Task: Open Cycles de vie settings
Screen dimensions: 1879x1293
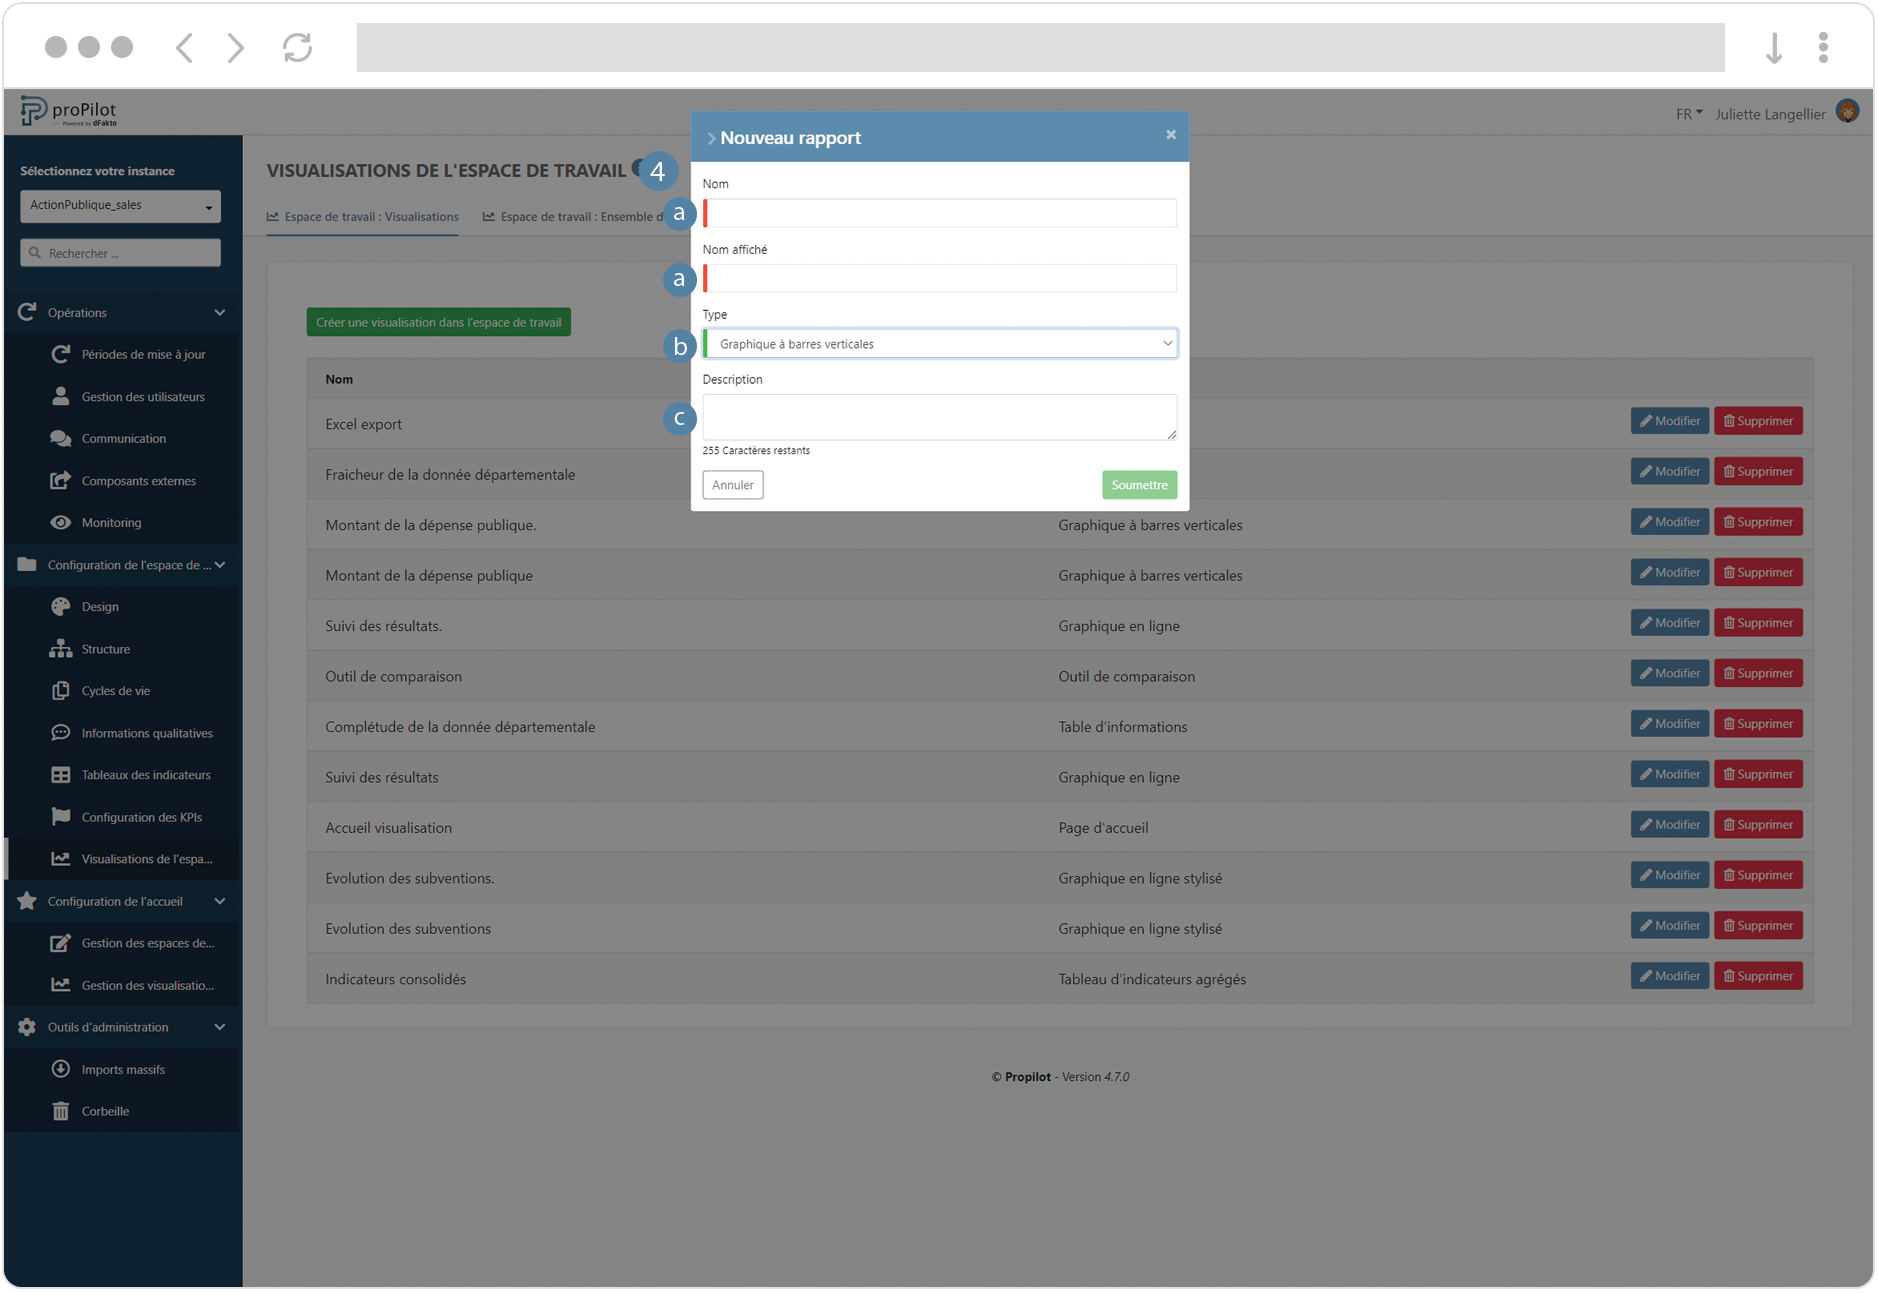Action: pyautogui.click(x=116, y=690)
